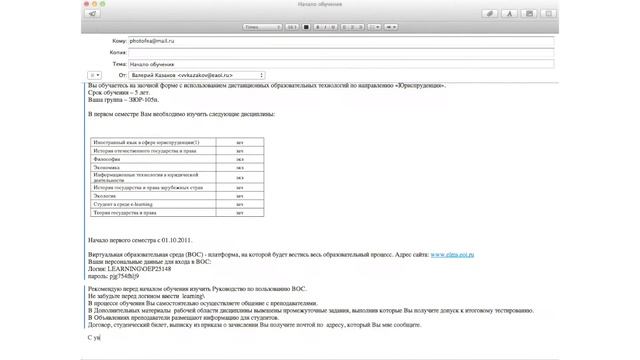Place cursor after 'С ув' signature text
Image resolution: width=640 pixels, height=360 pixels.
pyautogui.click(x=100, y=338)
